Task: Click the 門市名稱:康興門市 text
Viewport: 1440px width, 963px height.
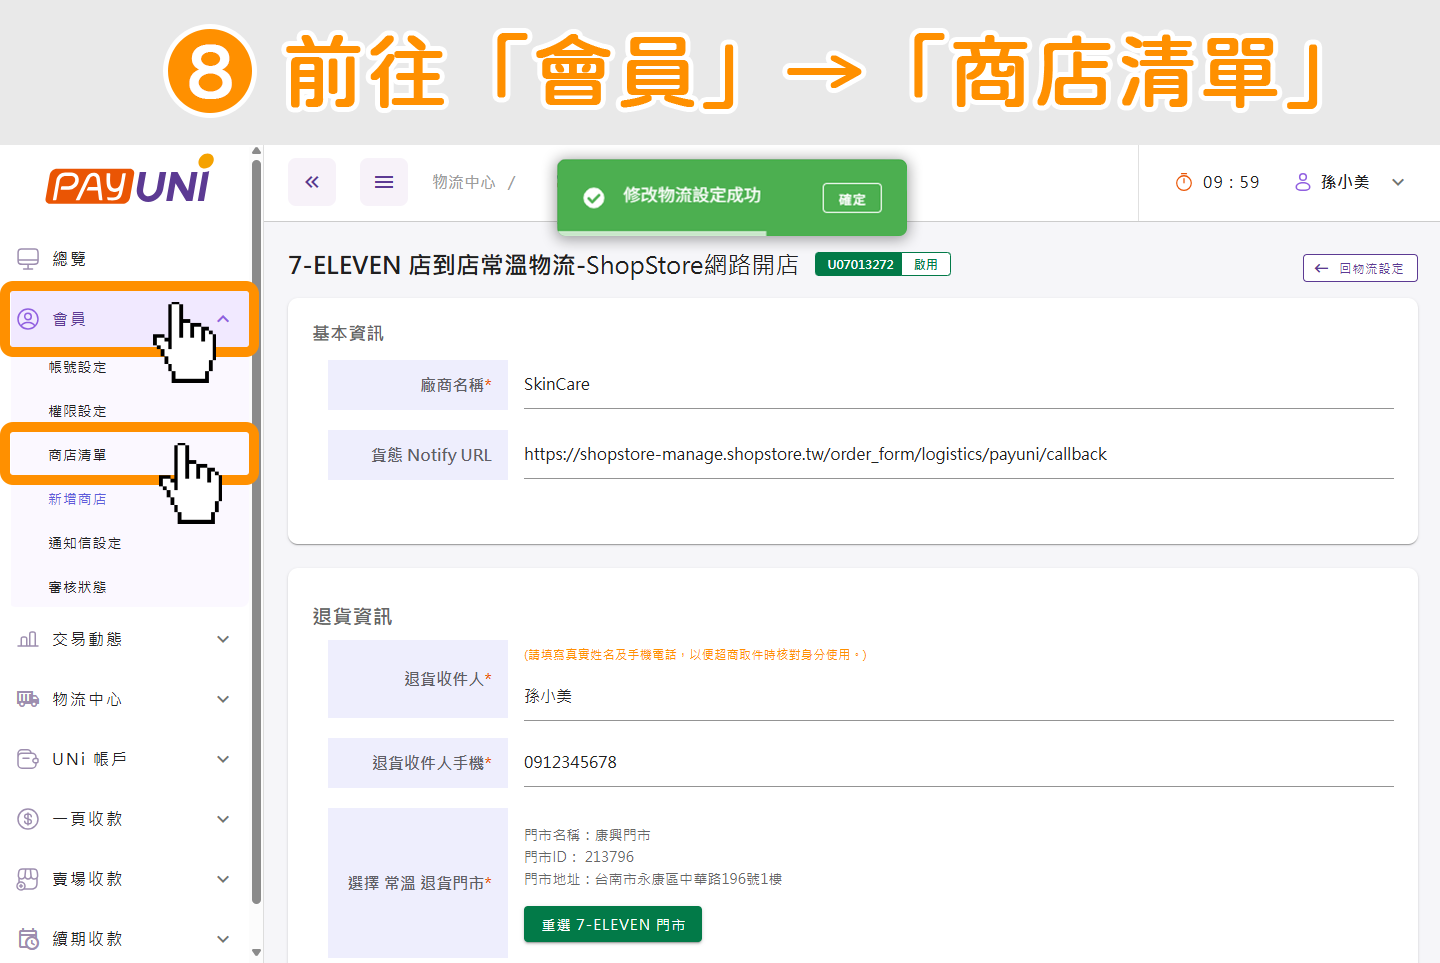Action: (587, 835)
